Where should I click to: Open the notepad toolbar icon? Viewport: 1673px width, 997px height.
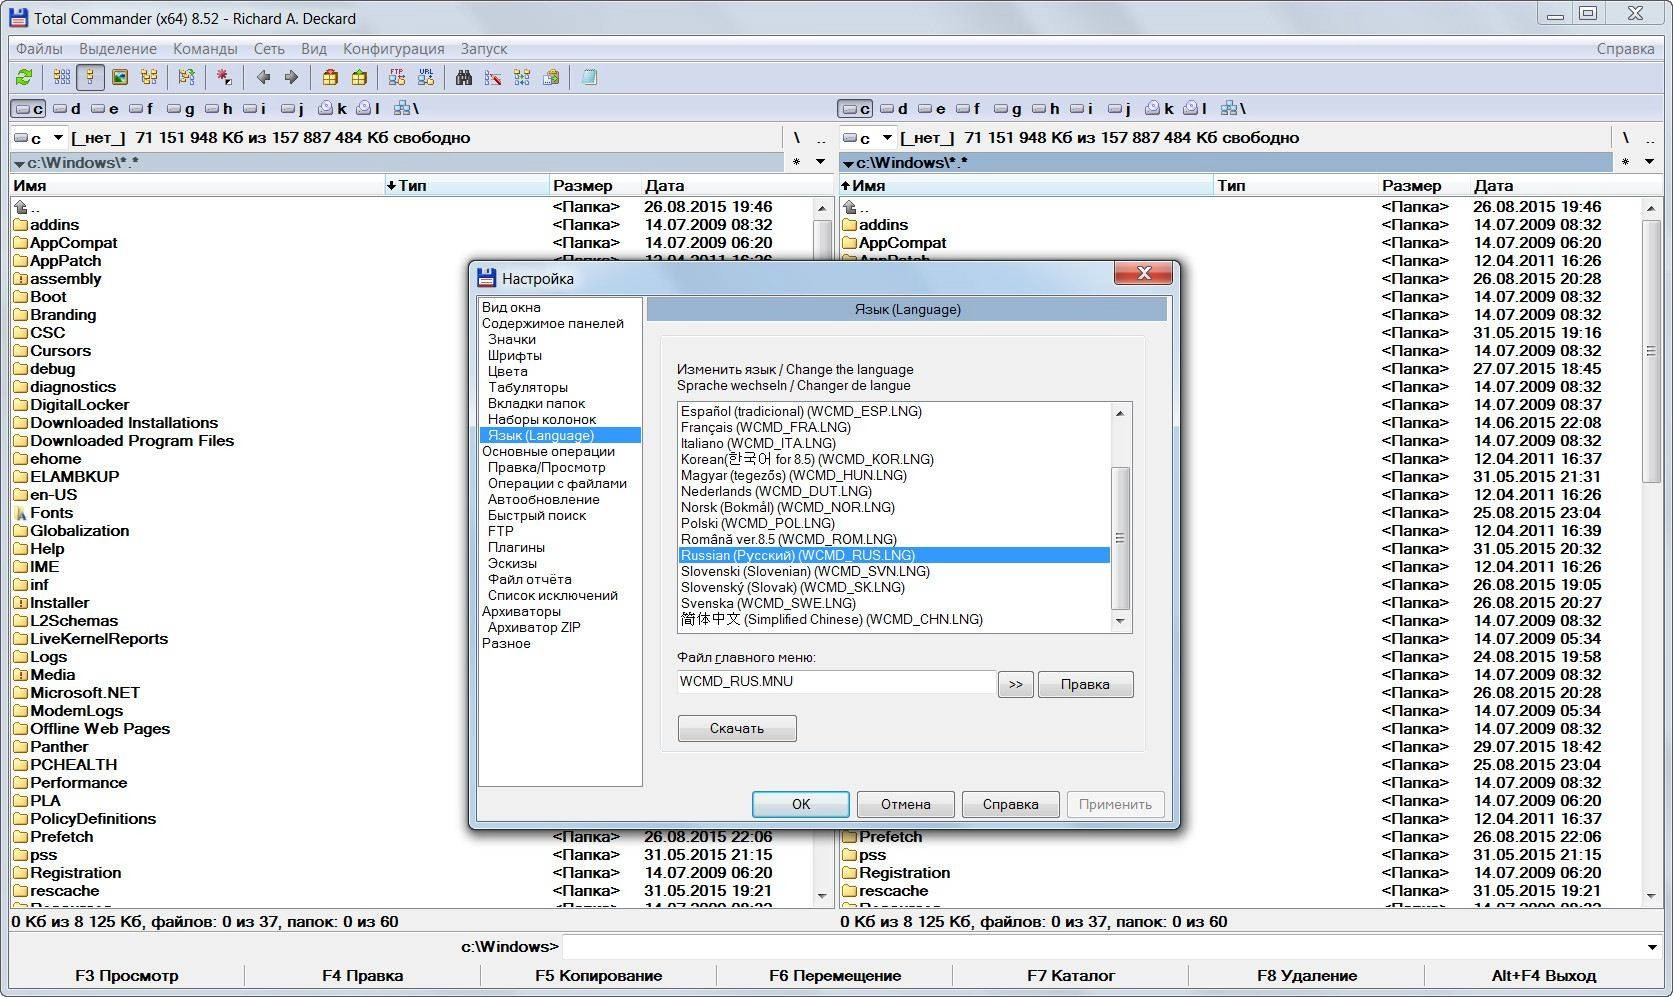[589, 77]
